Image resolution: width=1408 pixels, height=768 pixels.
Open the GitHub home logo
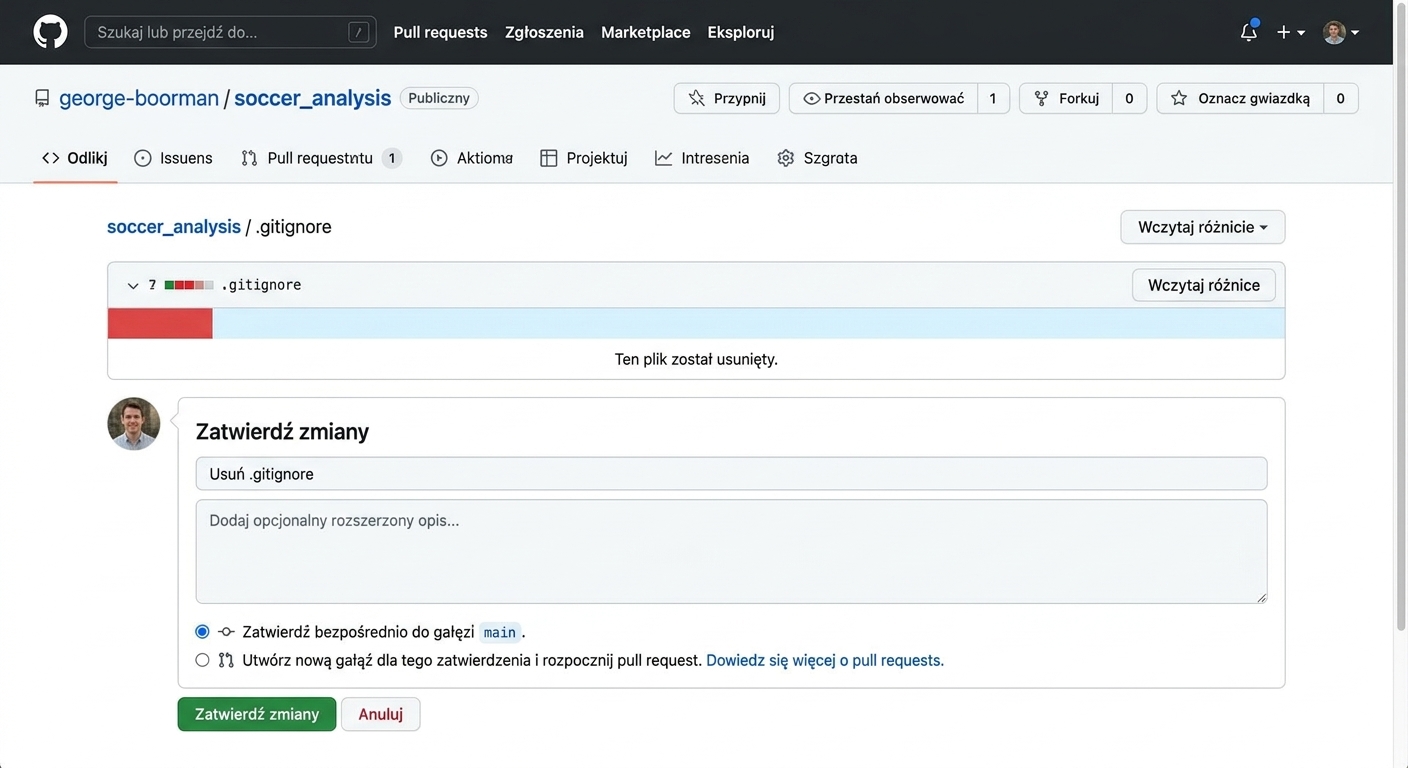[x=50, y=32]
